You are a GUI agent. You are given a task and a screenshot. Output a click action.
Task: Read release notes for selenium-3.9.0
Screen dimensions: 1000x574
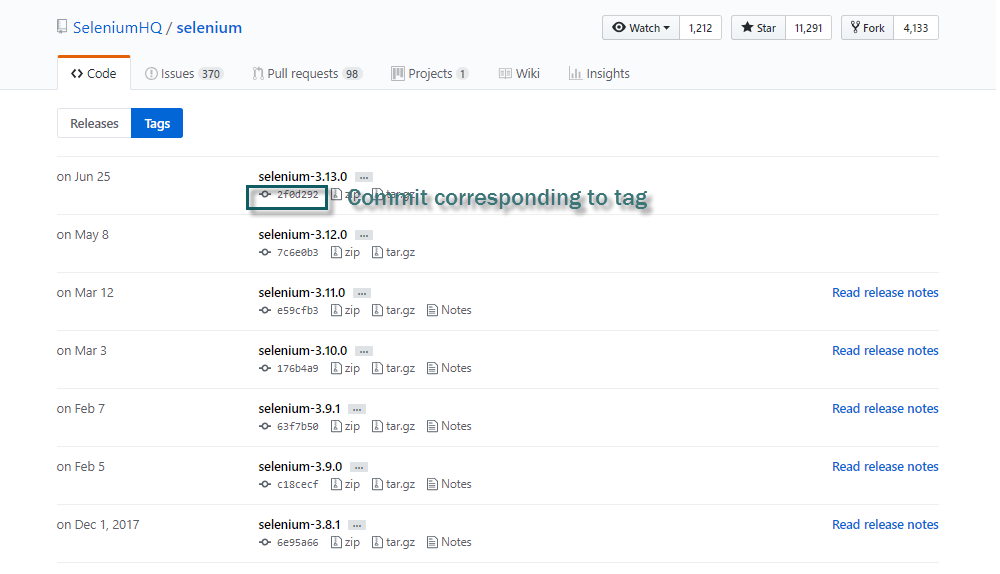click(x=885, y=467)
